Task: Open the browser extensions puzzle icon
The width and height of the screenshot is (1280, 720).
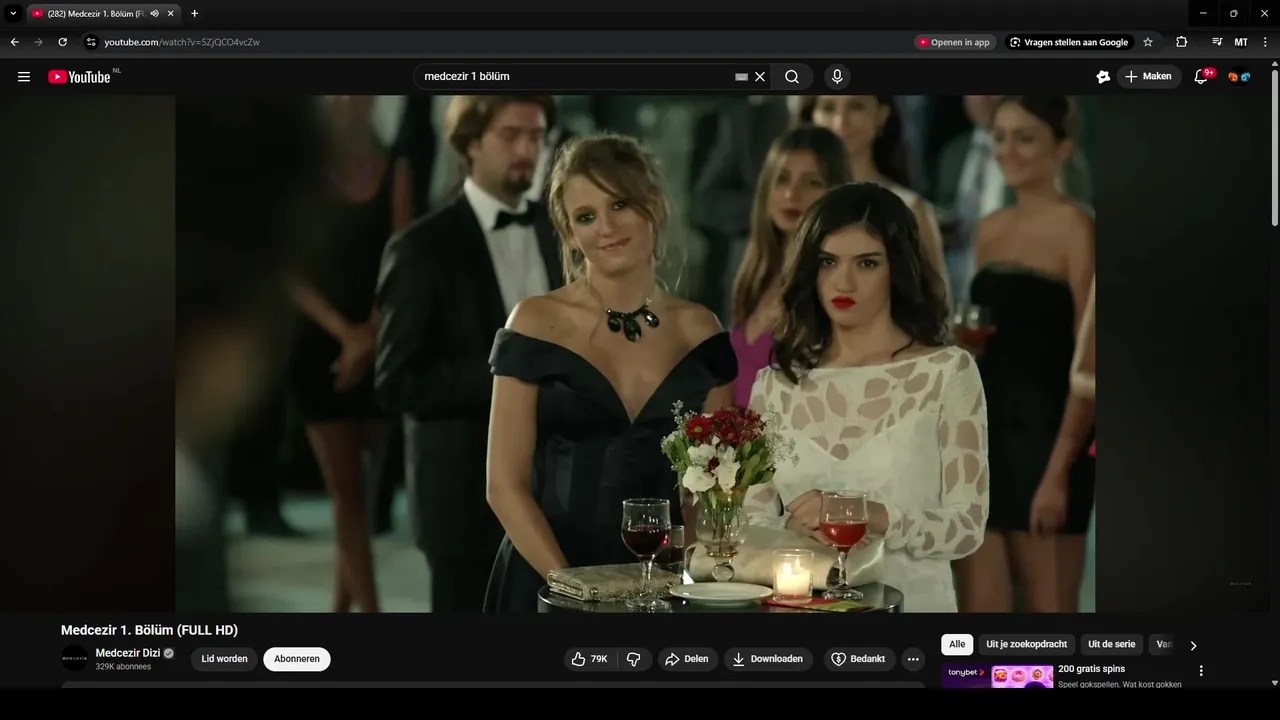Action: pos(1181,42)
